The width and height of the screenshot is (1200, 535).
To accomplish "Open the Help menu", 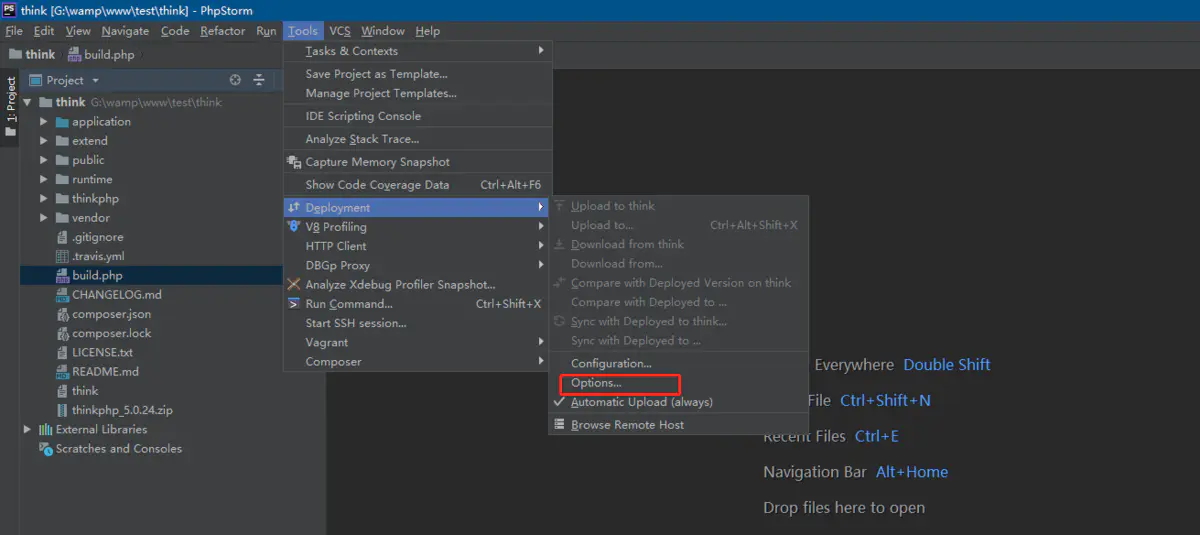I will click(427, 31).
